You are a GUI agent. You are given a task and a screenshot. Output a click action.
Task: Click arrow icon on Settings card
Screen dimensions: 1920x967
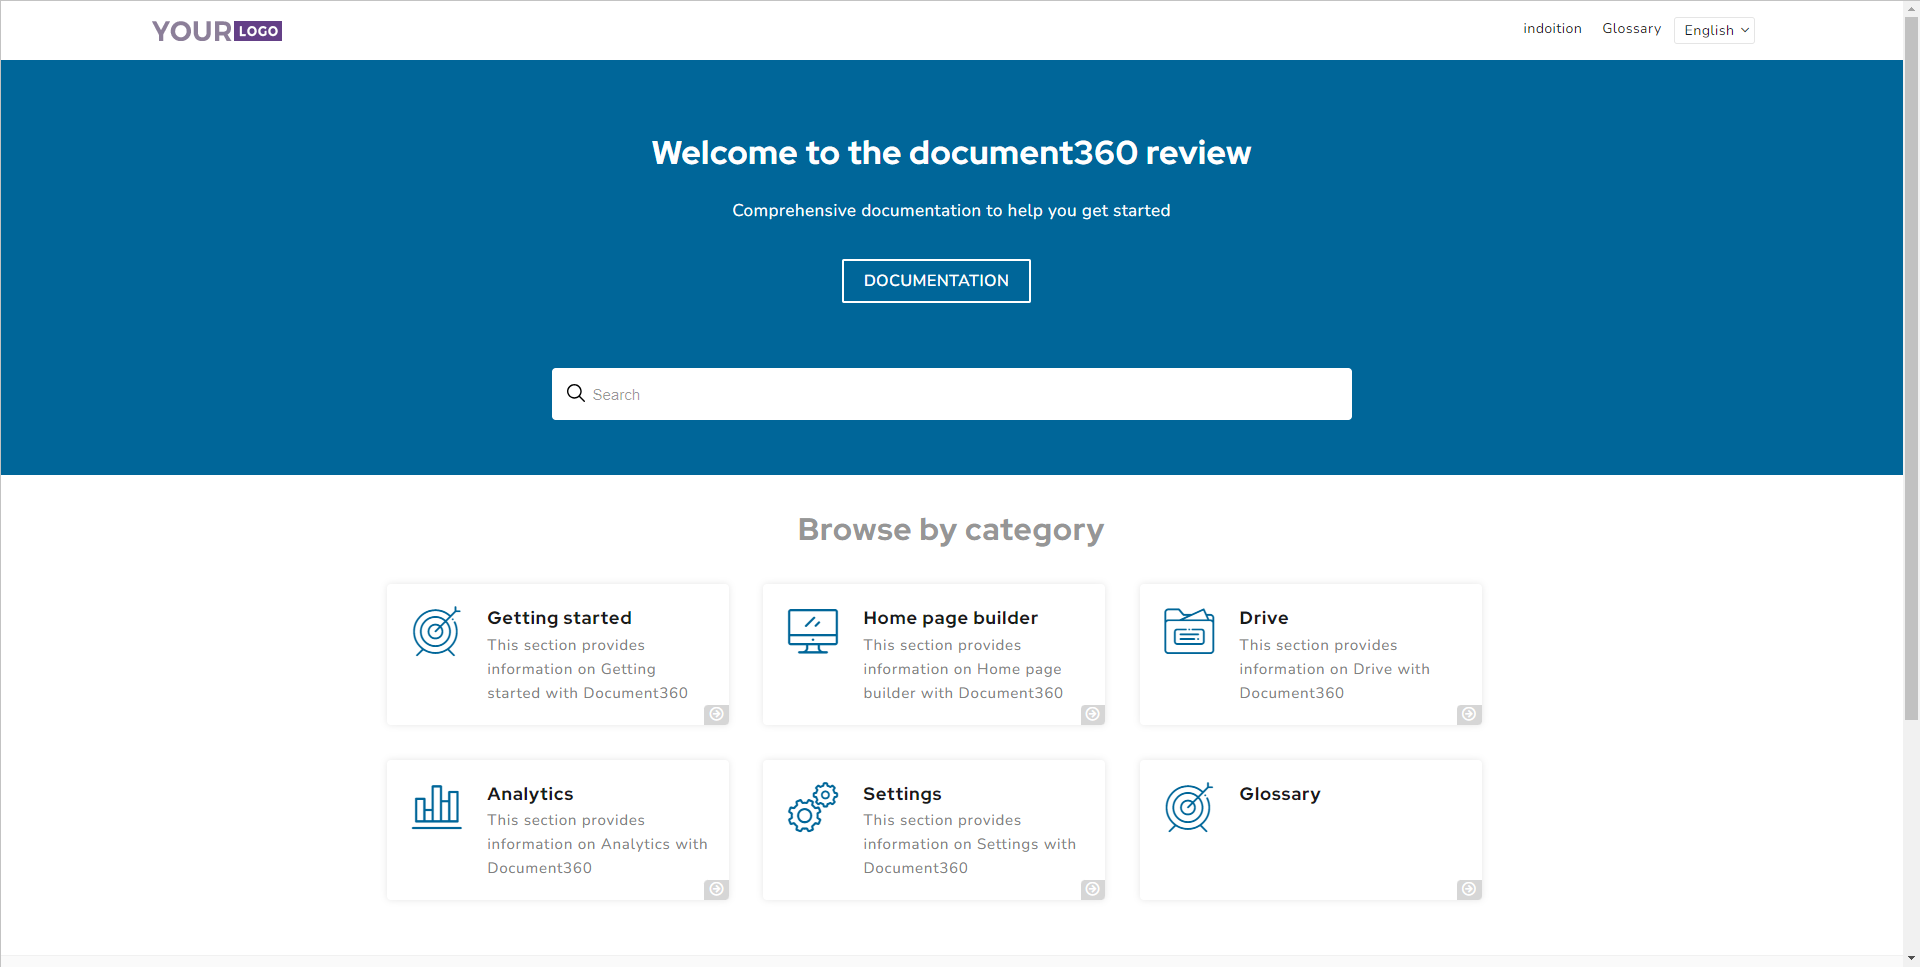tap(1093, 889)
